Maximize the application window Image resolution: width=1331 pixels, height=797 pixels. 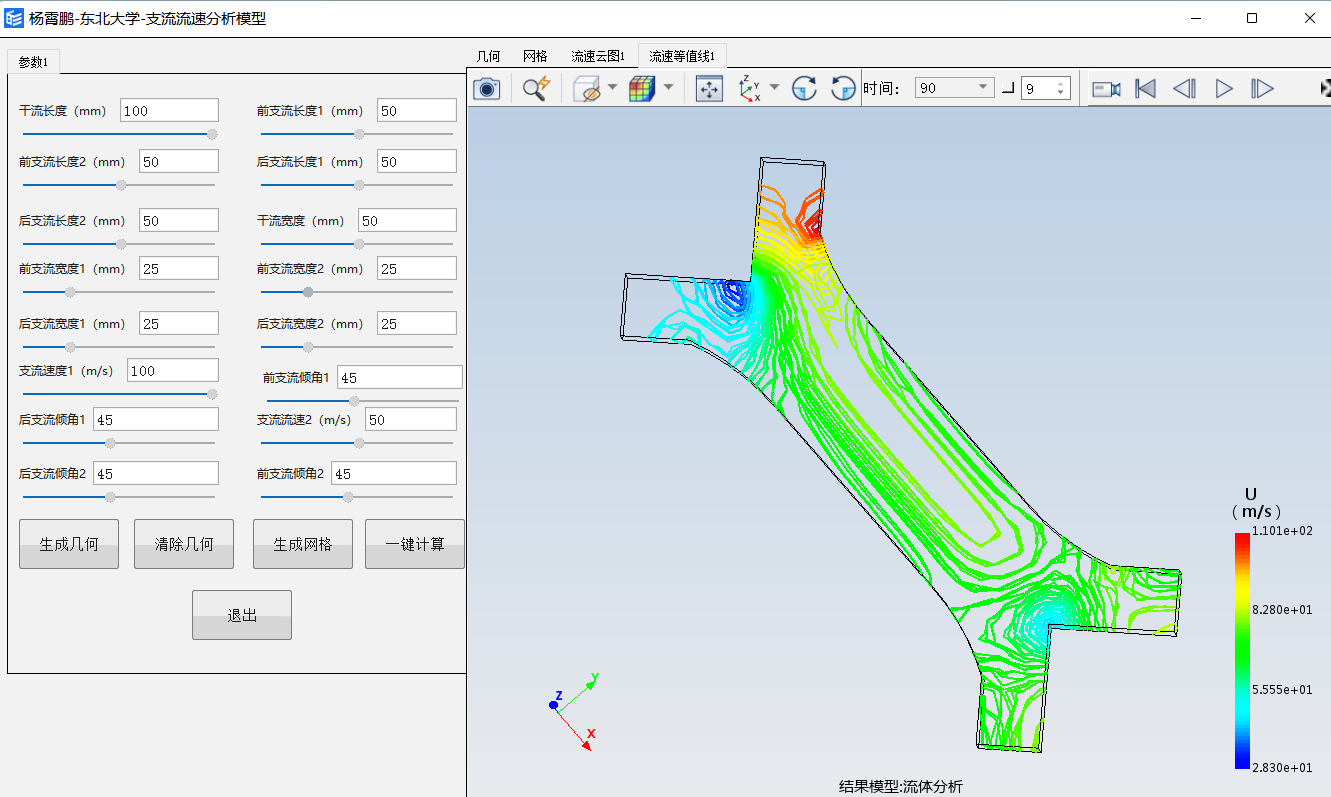tap(1251, 18)
